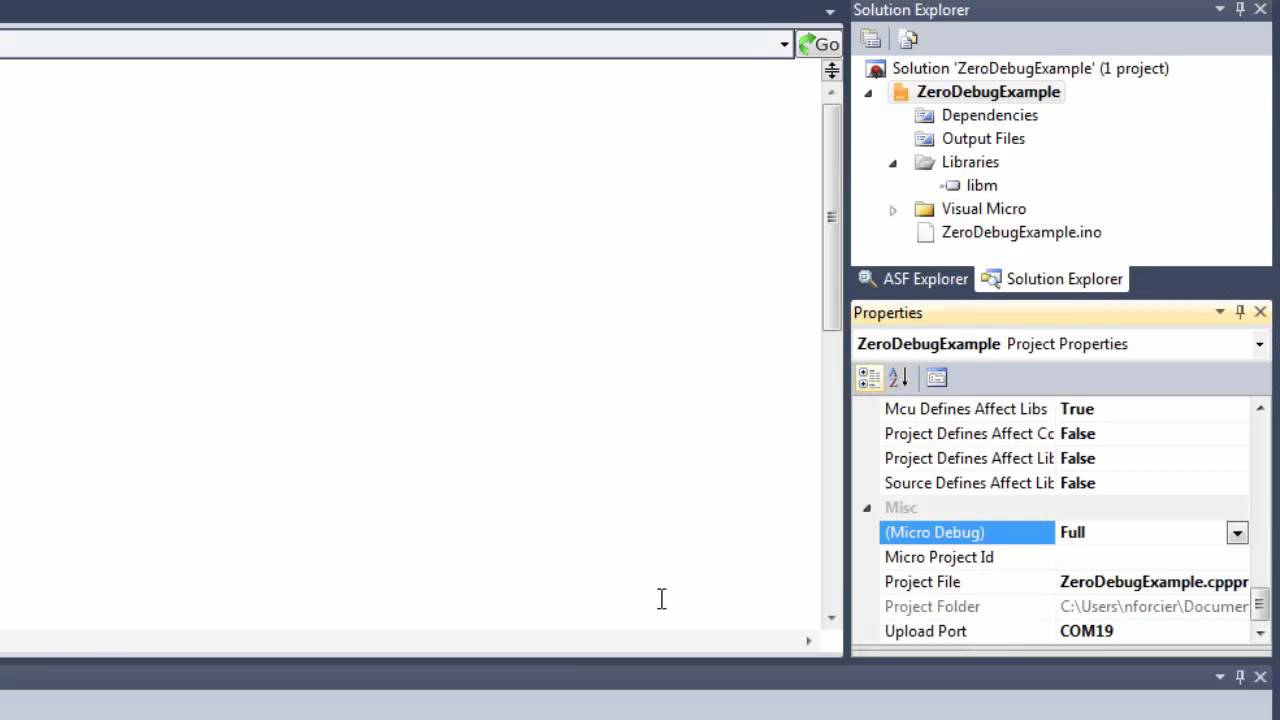1280x720 pixels.
Task: Open Properties icon in Solution Explorer toolbar
Action: [871, 39]
